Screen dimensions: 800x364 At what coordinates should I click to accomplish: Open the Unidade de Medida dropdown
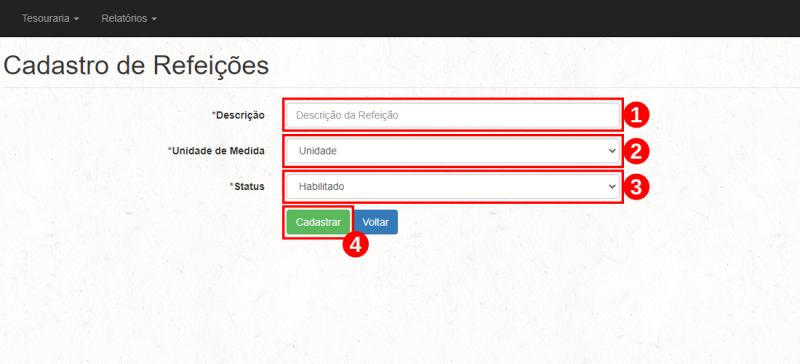pos(453,151)
